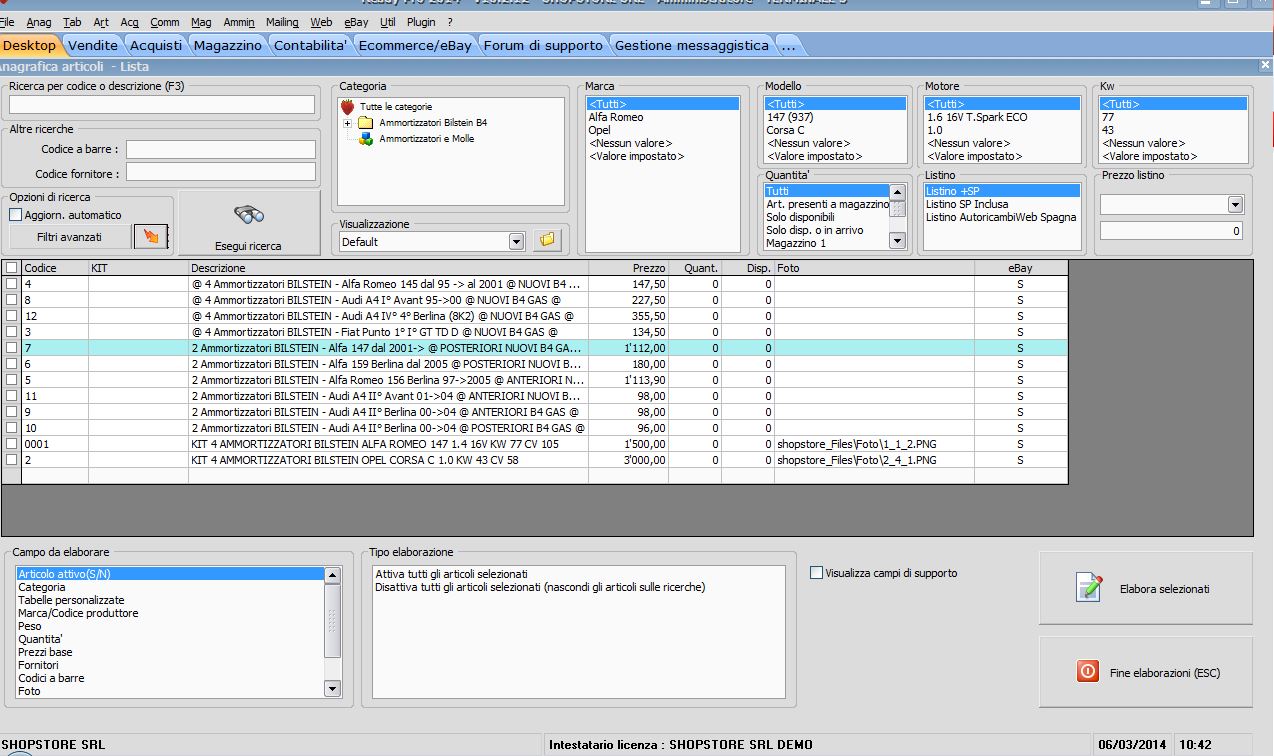Click the orange reset filters icon button
Viewport: 1274px width, 756px height.
click(151, 237)
